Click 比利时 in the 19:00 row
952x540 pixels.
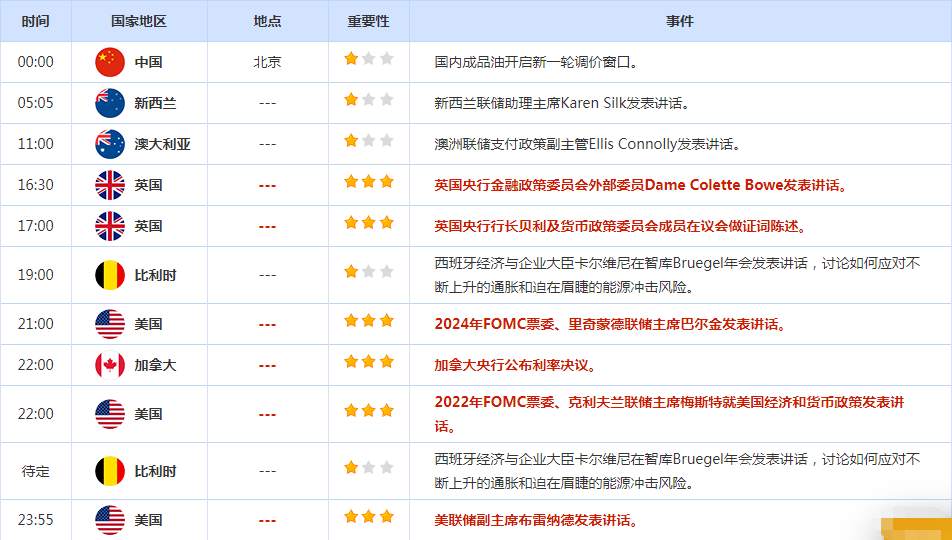[155, 275]
